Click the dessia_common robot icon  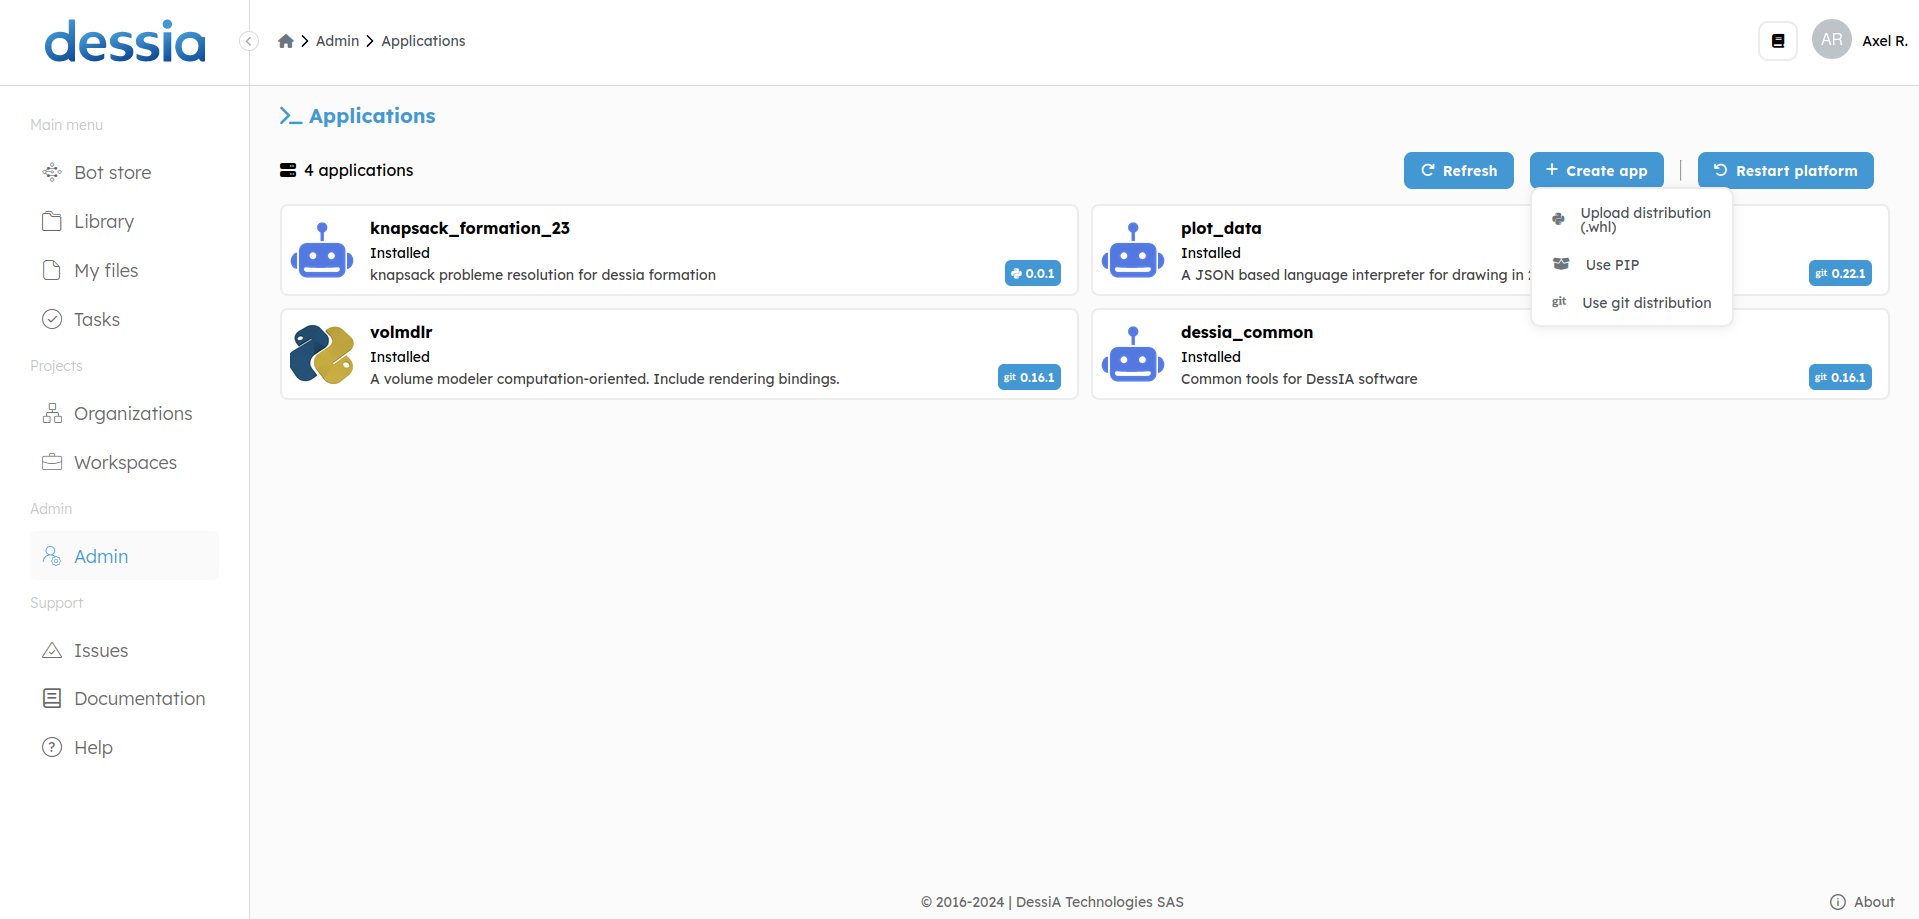[x=1133, y=354]
